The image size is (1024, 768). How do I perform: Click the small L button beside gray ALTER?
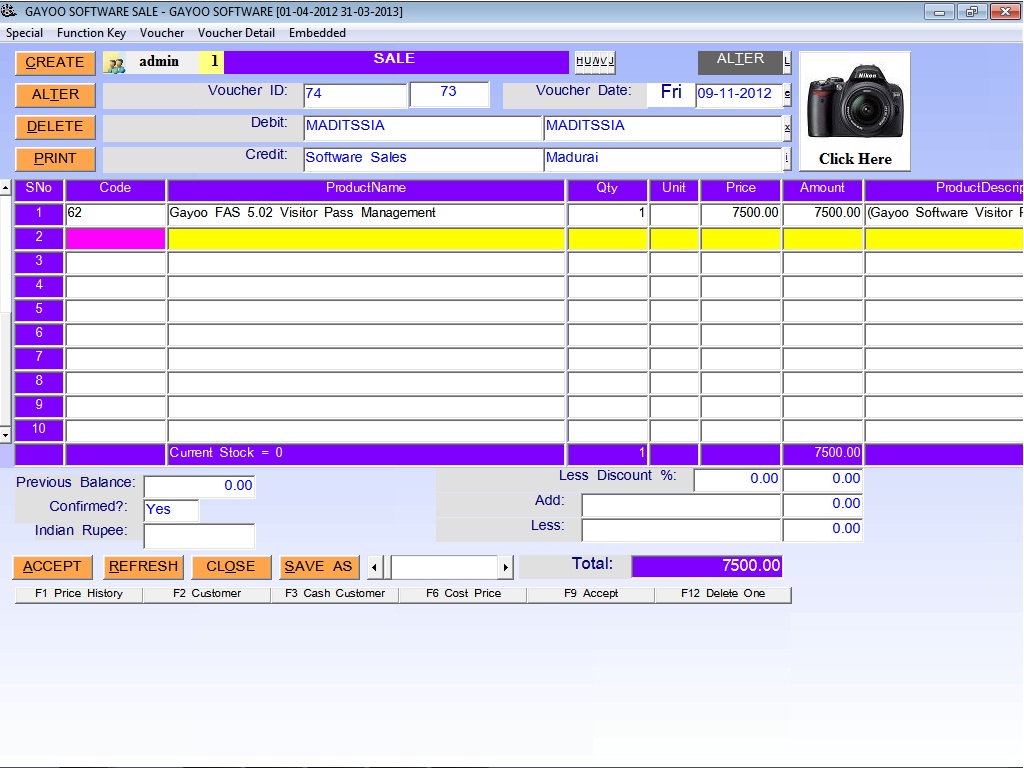(787, 62)
